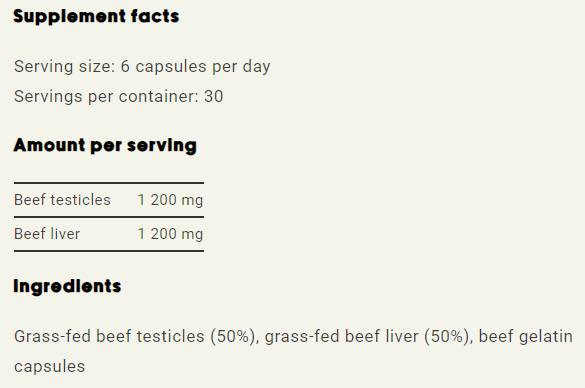Click the word Supplement in the title
The width and height of the screenshot is (585, 388).
tap(69, 17)
